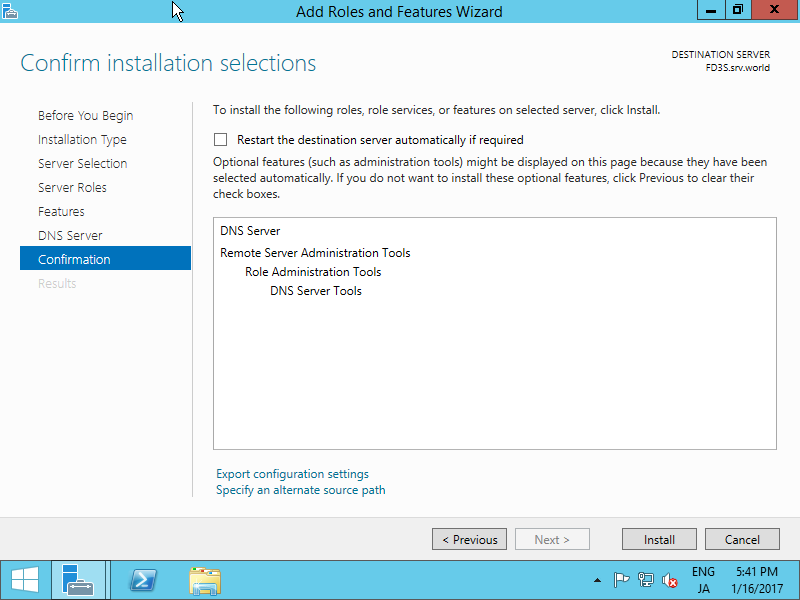
Task: Click the Action Center flag icon
Action: [x=621, y=580]
